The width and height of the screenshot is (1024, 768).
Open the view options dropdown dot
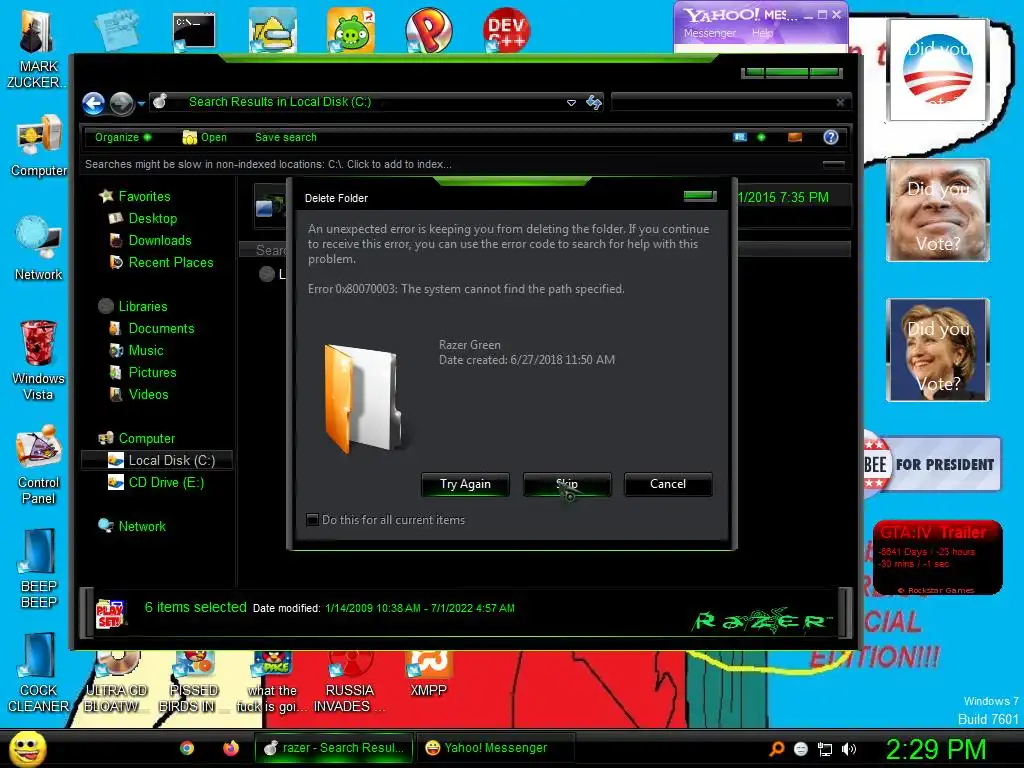pos(761,137)
